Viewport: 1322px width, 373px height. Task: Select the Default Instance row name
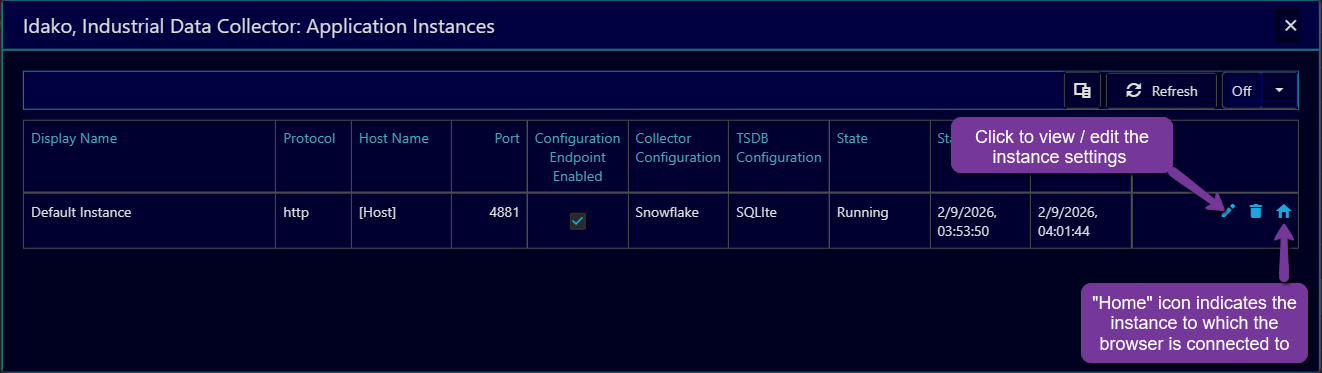tap(81, 212)
